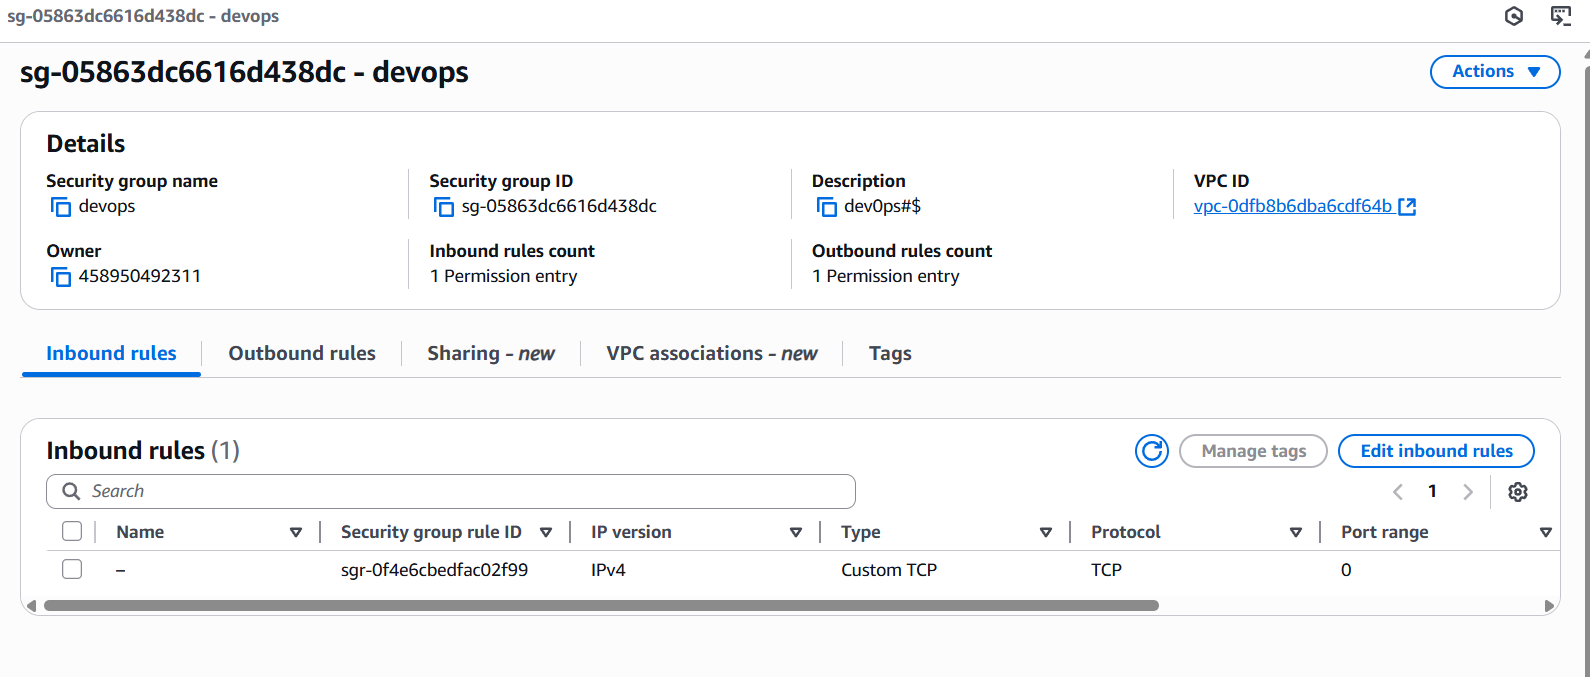Click the port range value 0
The width and height of the screenshot is (1590, 677).
tap(1346, 570)
